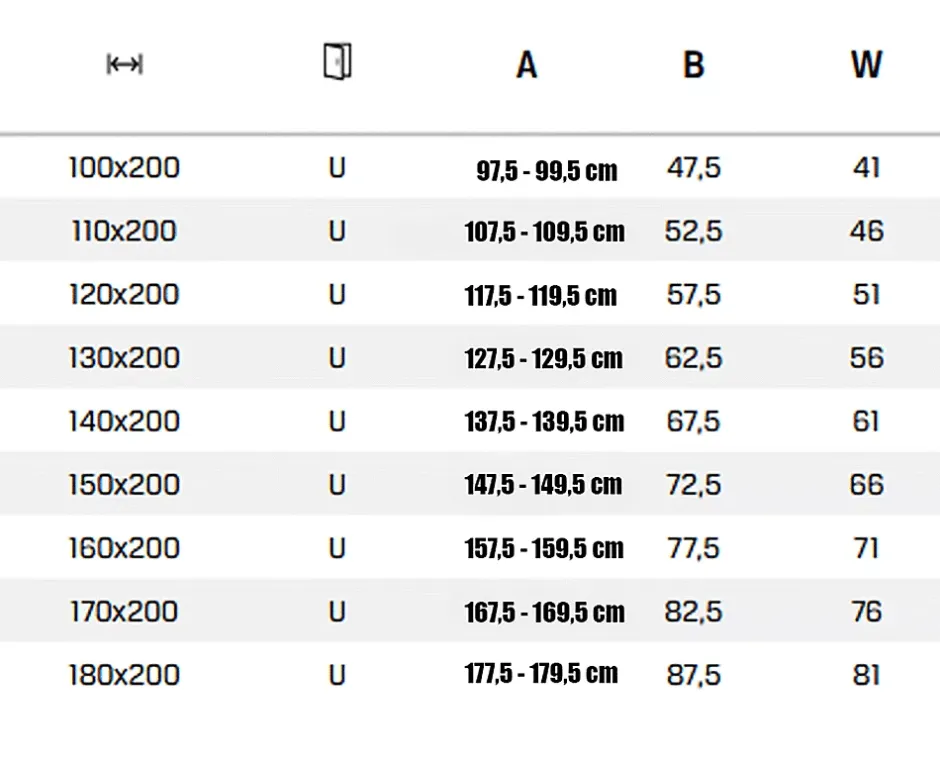
Task: Click the 97,5 - 99,5 cm value
Action: (x=547, y=171)
